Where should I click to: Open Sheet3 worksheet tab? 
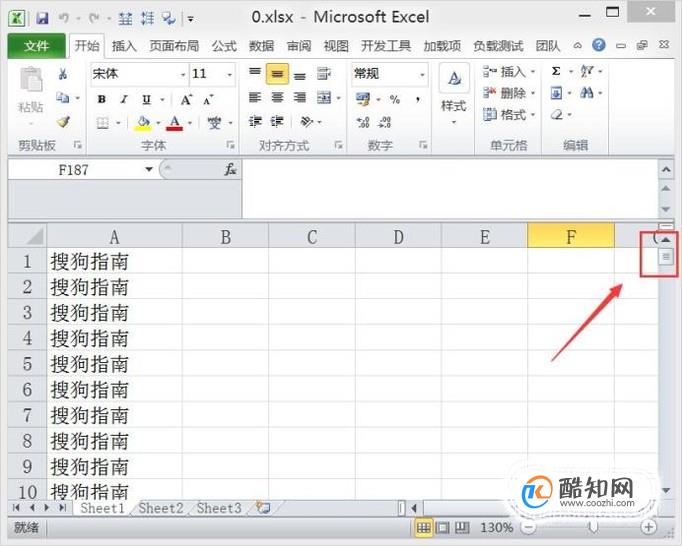[219, 508]
